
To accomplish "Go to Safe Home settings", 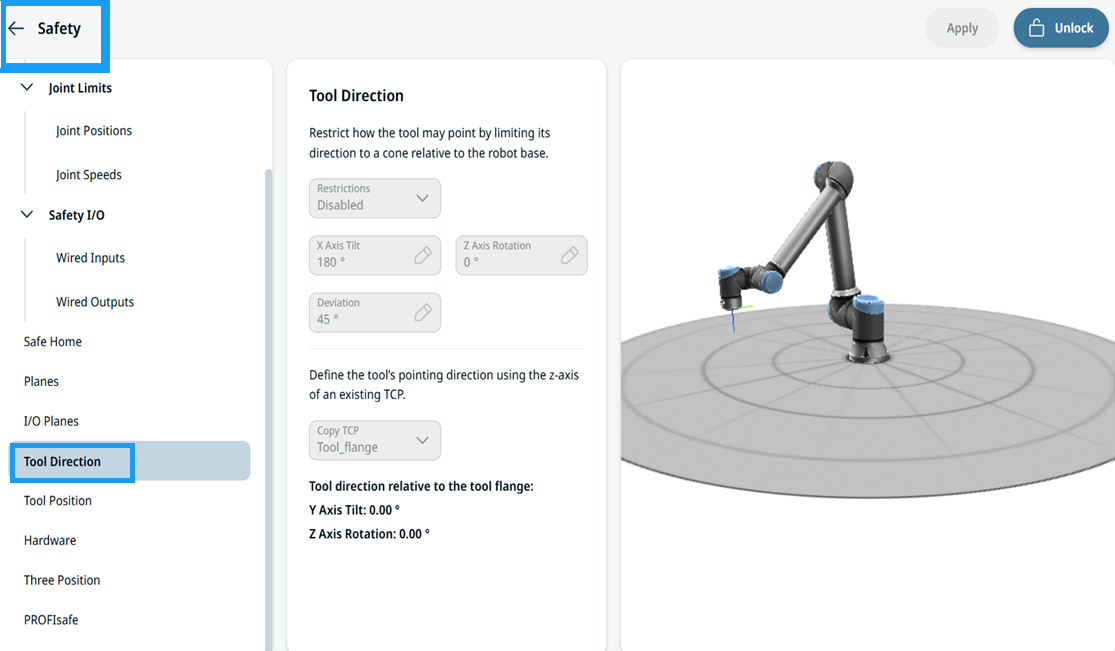I will (x=53, y=342).
